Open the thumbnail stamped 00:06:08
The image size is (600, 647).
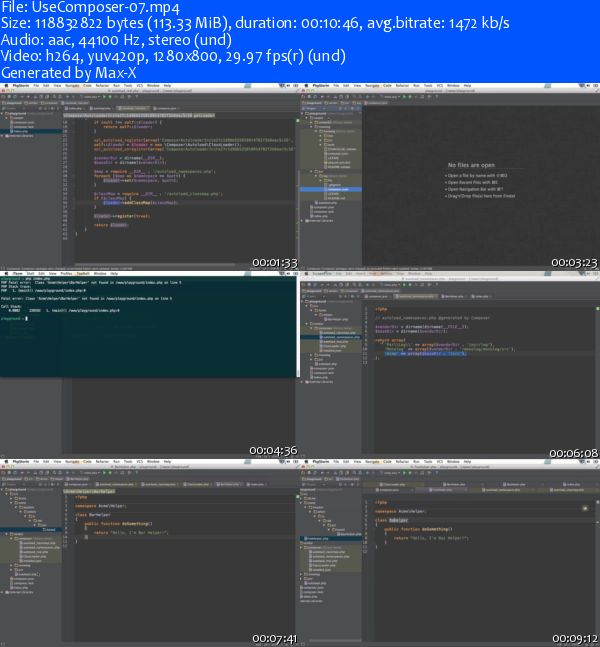click(x=450, y=364)
